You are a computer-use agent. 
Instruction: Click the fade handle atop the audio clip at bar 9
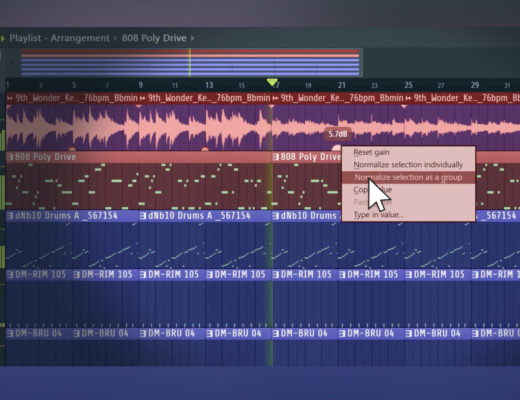(139, 106)
